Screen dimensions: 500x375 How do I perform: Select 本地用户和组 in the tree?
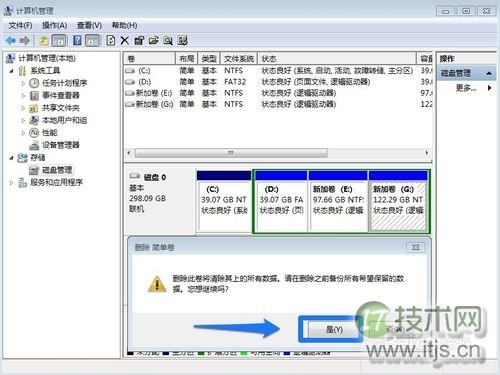[x=64, y=120]
